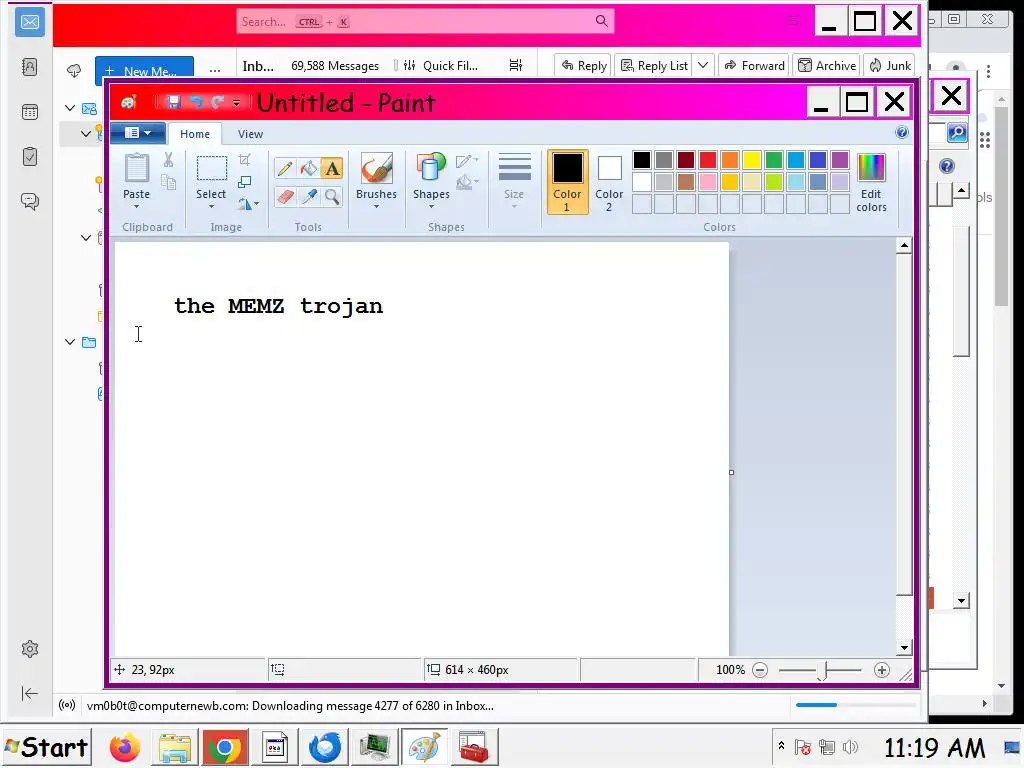The height and width of the screenshot is (768, 1024).
Task: Switch to the View ribbon tab
Action: [250, 134]
